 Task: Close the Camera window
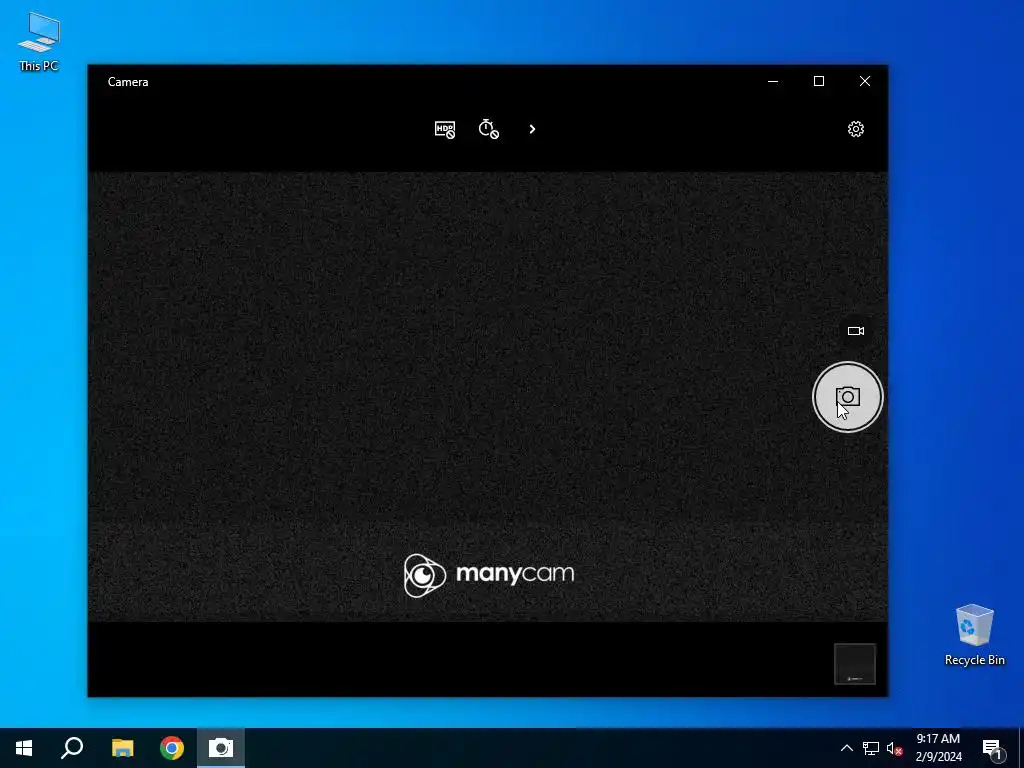click(865, 82)
